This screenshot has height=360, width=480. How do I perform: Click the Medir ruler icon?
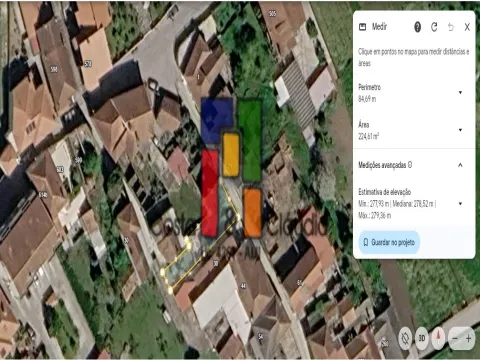[x=363, y=27]
